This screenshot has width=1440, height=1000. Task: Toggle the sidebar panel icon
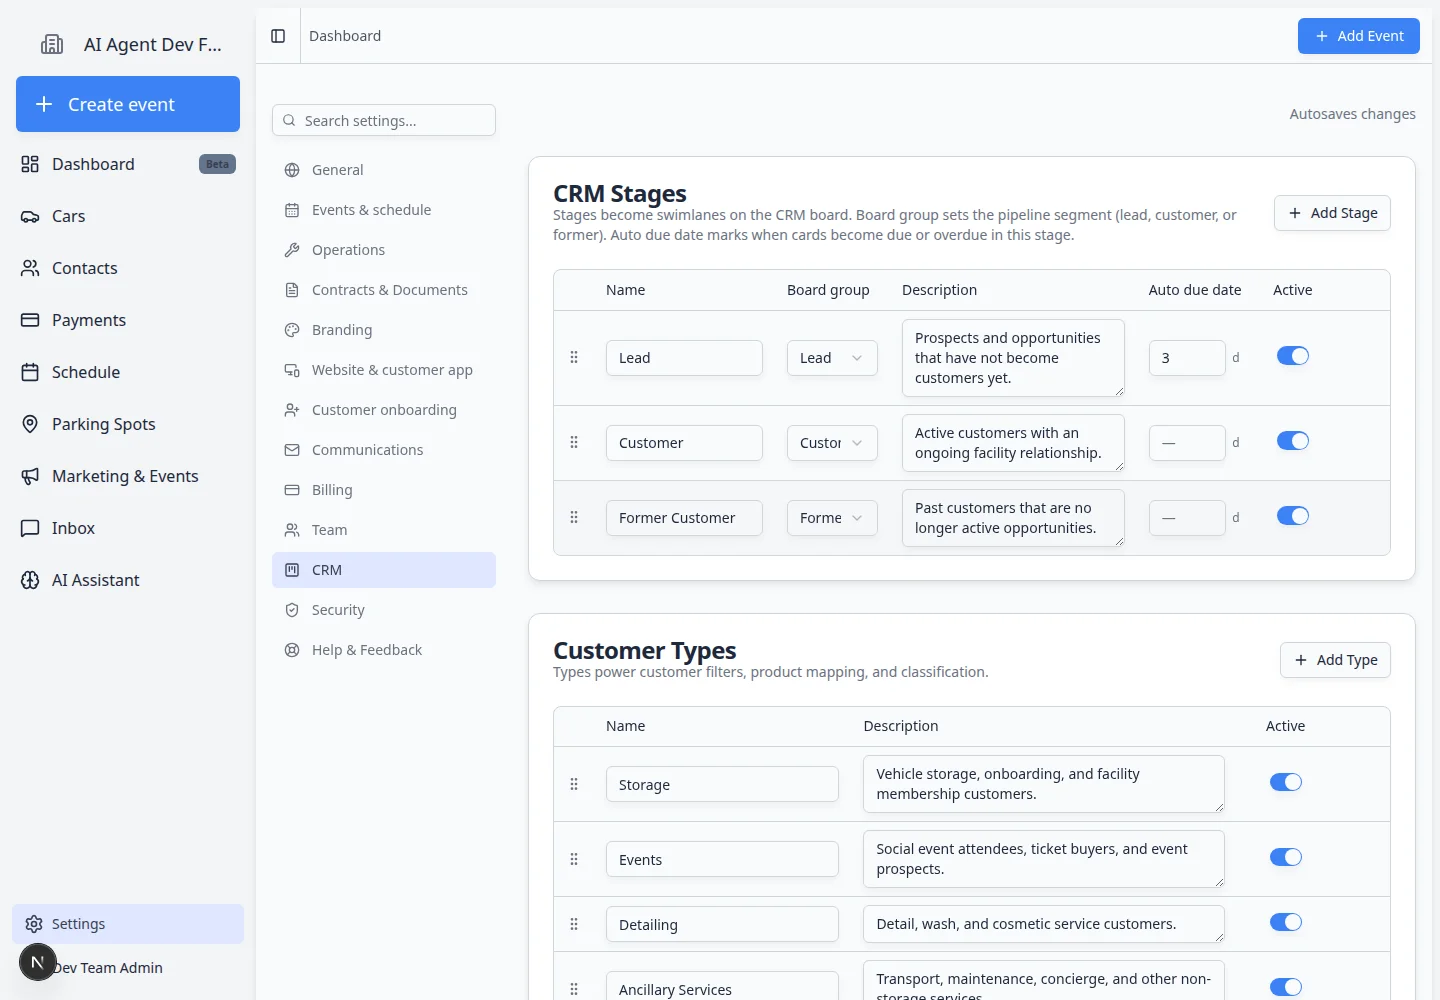278,36
